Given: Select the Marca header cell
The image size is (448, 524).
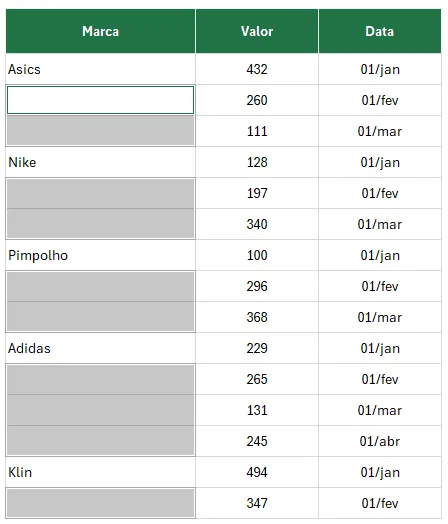Looking at the screenshot, I should pos(101,31).
